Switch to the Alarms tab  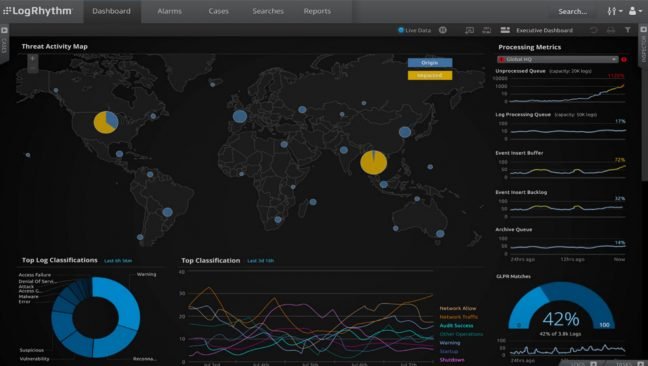click(169, 11)
